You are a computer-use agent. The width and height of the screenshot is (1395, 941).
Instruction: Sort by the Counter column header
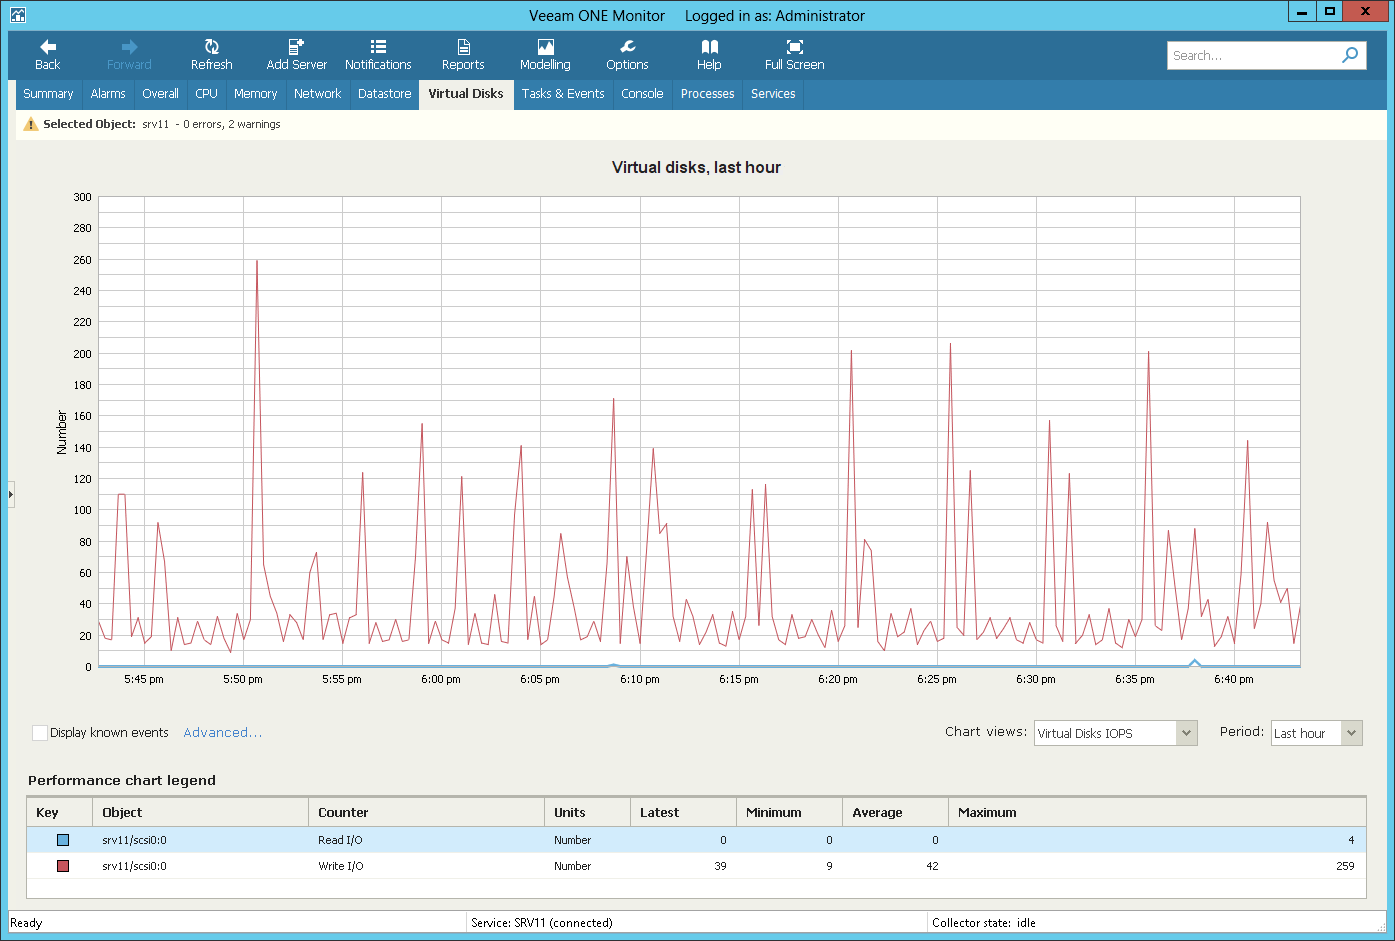point(426,812)
